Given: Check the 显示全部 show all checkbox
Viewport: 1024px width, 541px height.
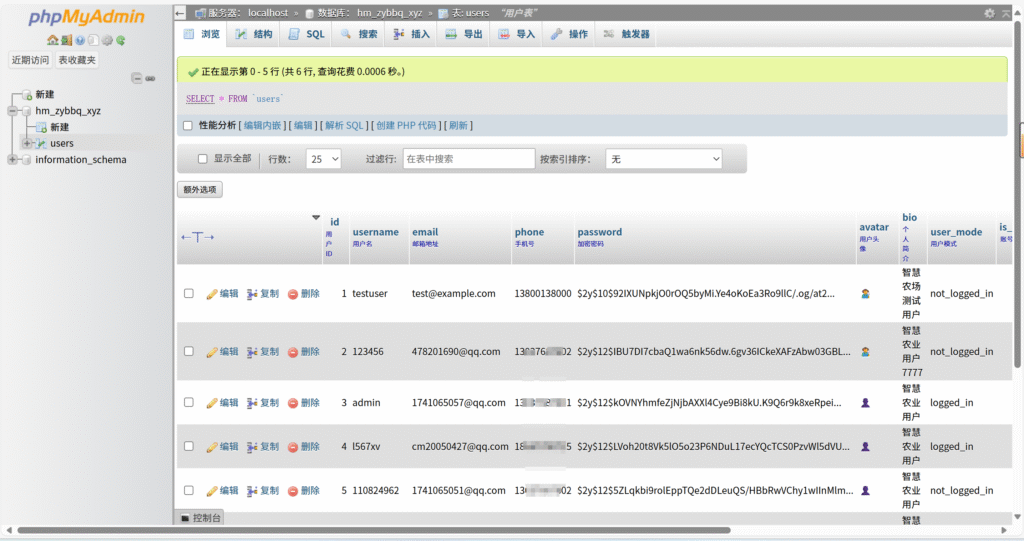Looking at the screenshot, I should 203,159.
